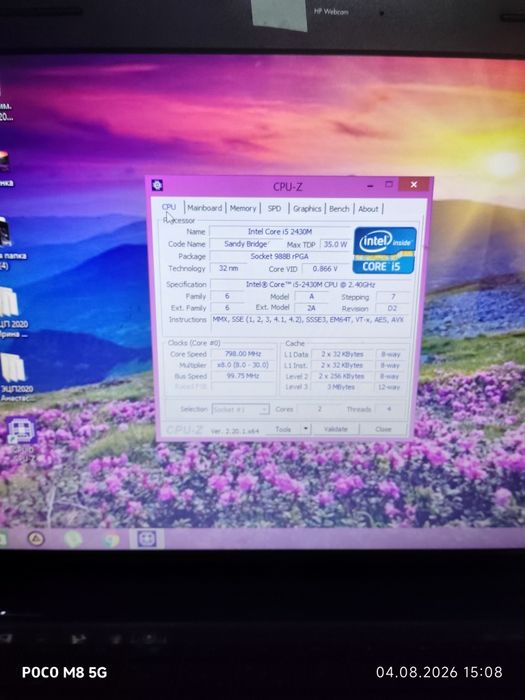The image size is (525, 700).
Task: Click the round brown taskbar icon
Action: (x=36, y=539)
